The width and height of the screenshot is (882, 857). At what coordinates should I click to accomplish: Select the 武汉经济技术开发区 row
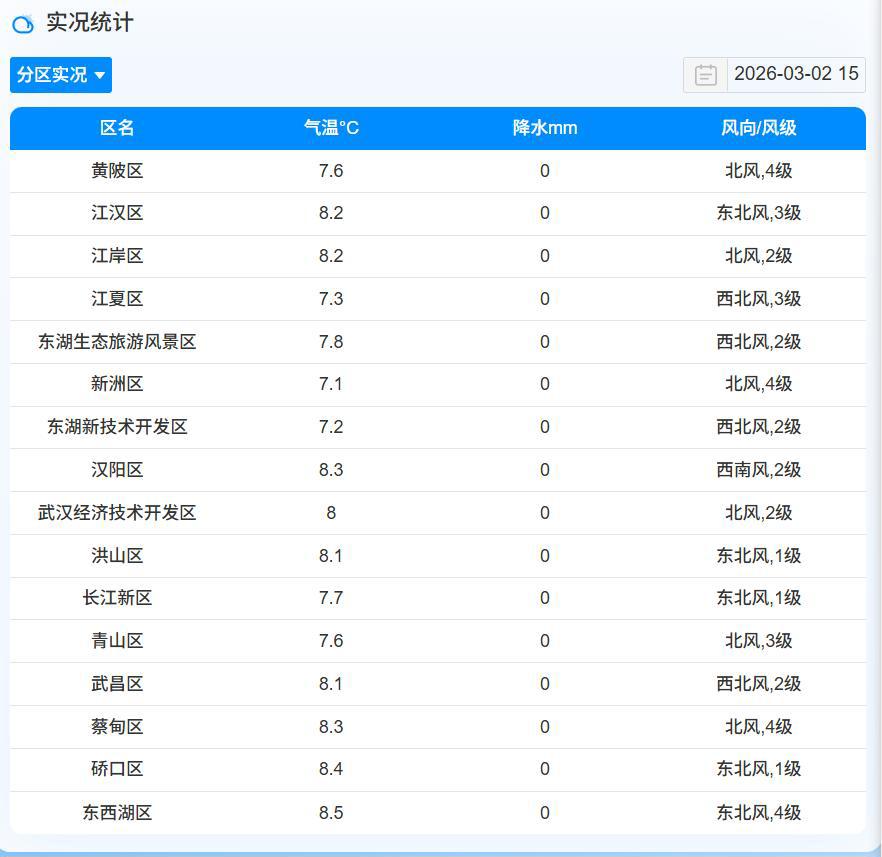117,513
